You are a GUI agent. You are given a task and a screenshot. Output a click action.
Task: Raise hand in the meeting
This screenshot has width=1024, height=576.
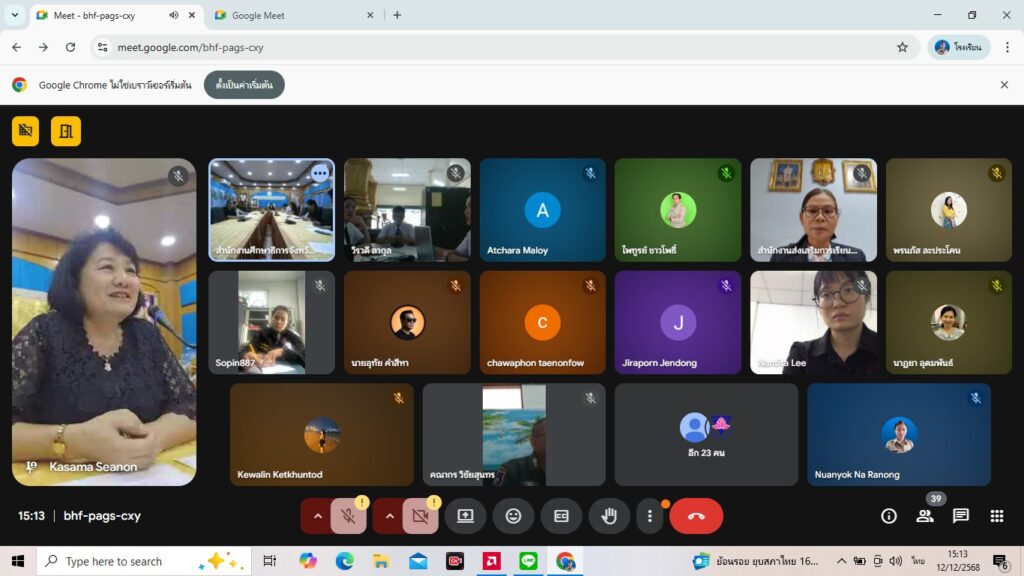click(609, 516)
